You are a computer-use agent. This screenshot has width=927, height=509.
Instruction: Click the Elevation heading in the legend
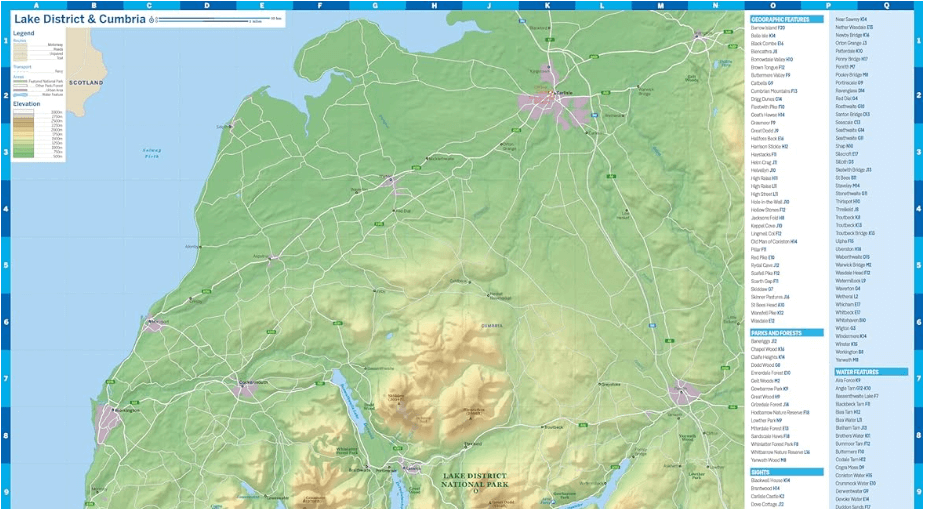click(27, 104)
